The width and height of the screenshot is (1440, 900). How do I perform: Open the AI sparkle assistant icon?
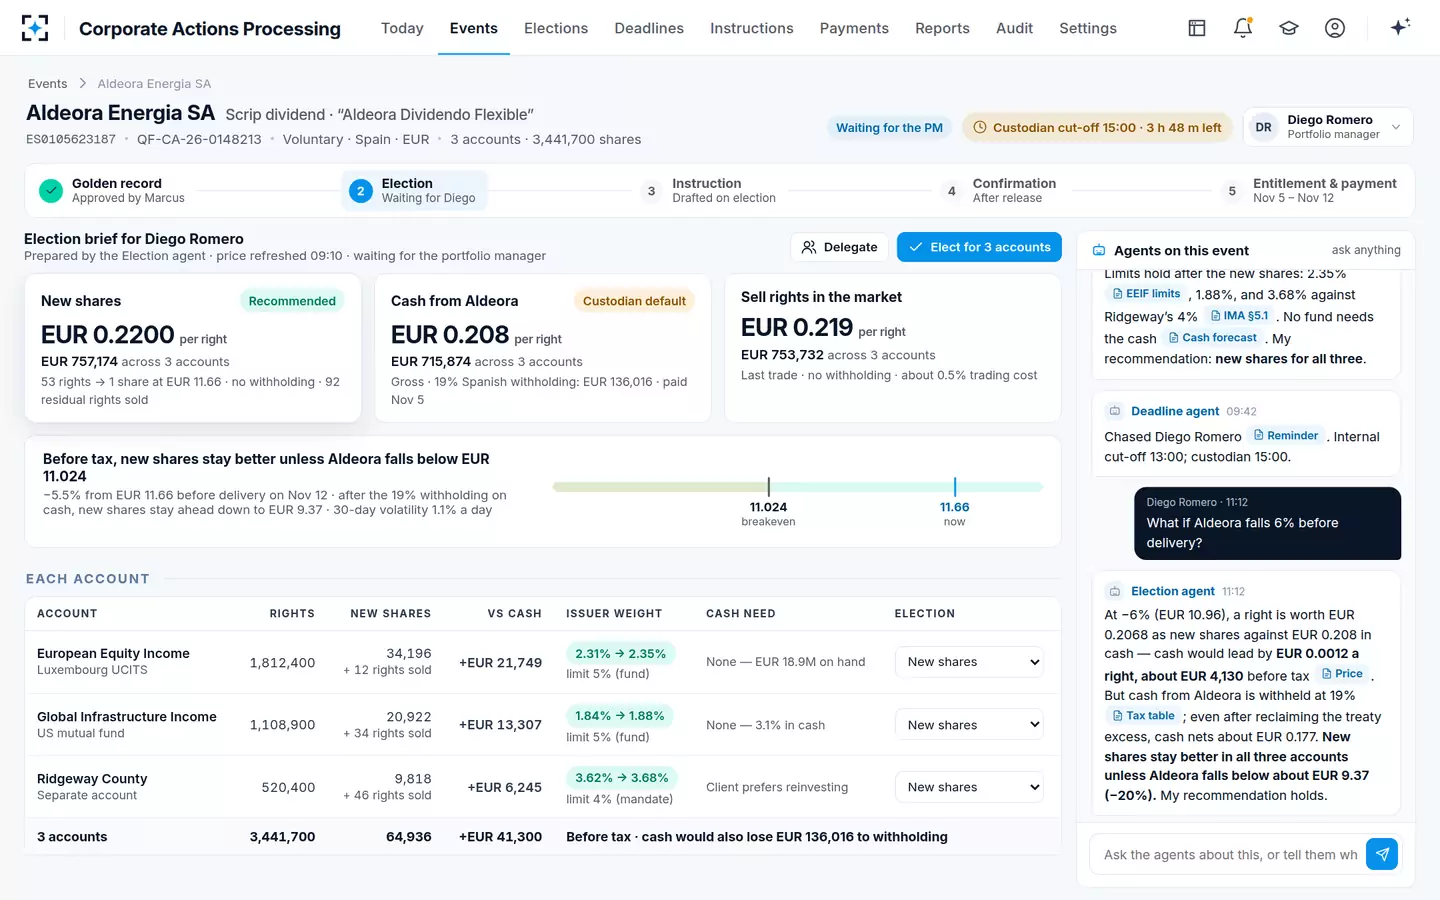tap(1400, 27)
